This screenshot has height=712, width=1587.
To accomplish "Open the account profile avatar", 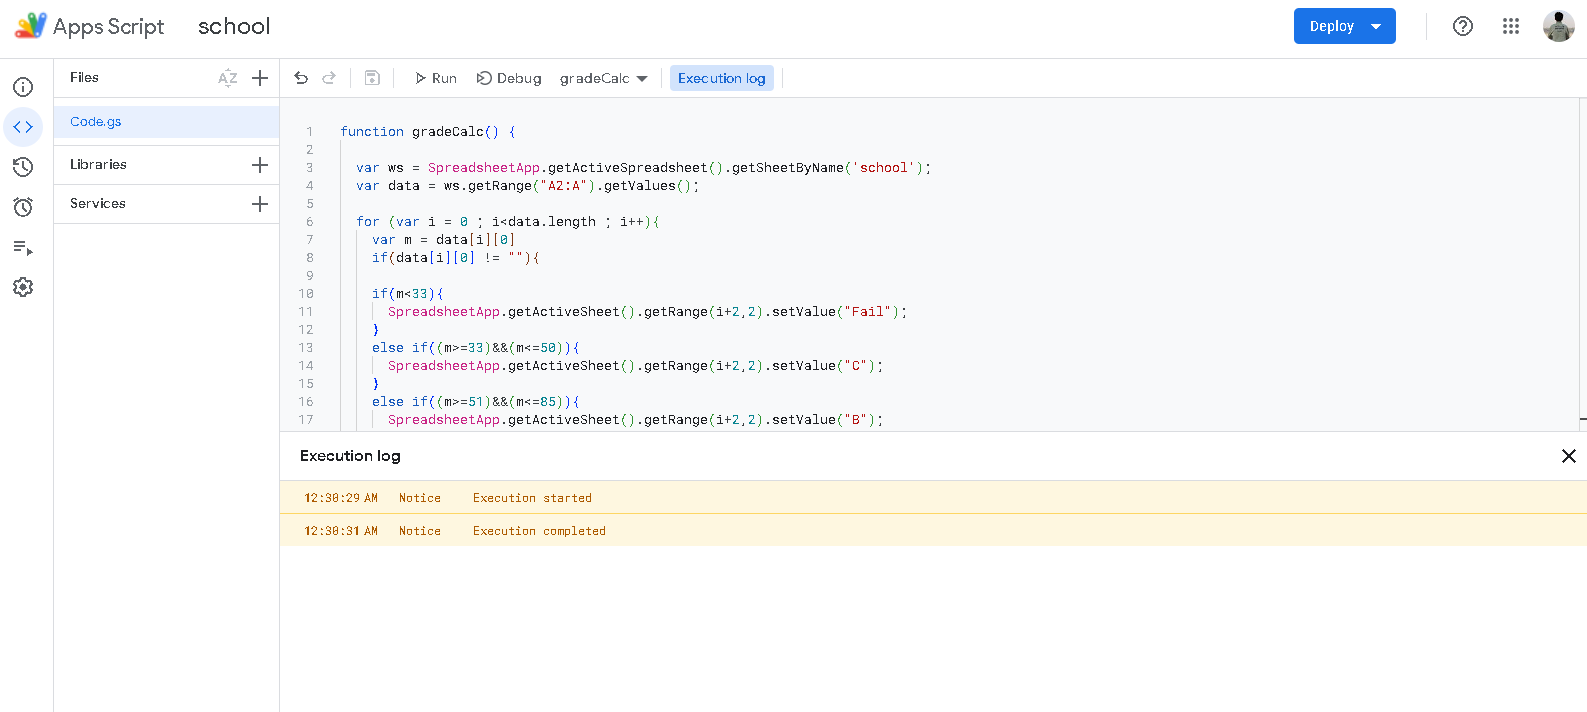I will (1559, 26).
